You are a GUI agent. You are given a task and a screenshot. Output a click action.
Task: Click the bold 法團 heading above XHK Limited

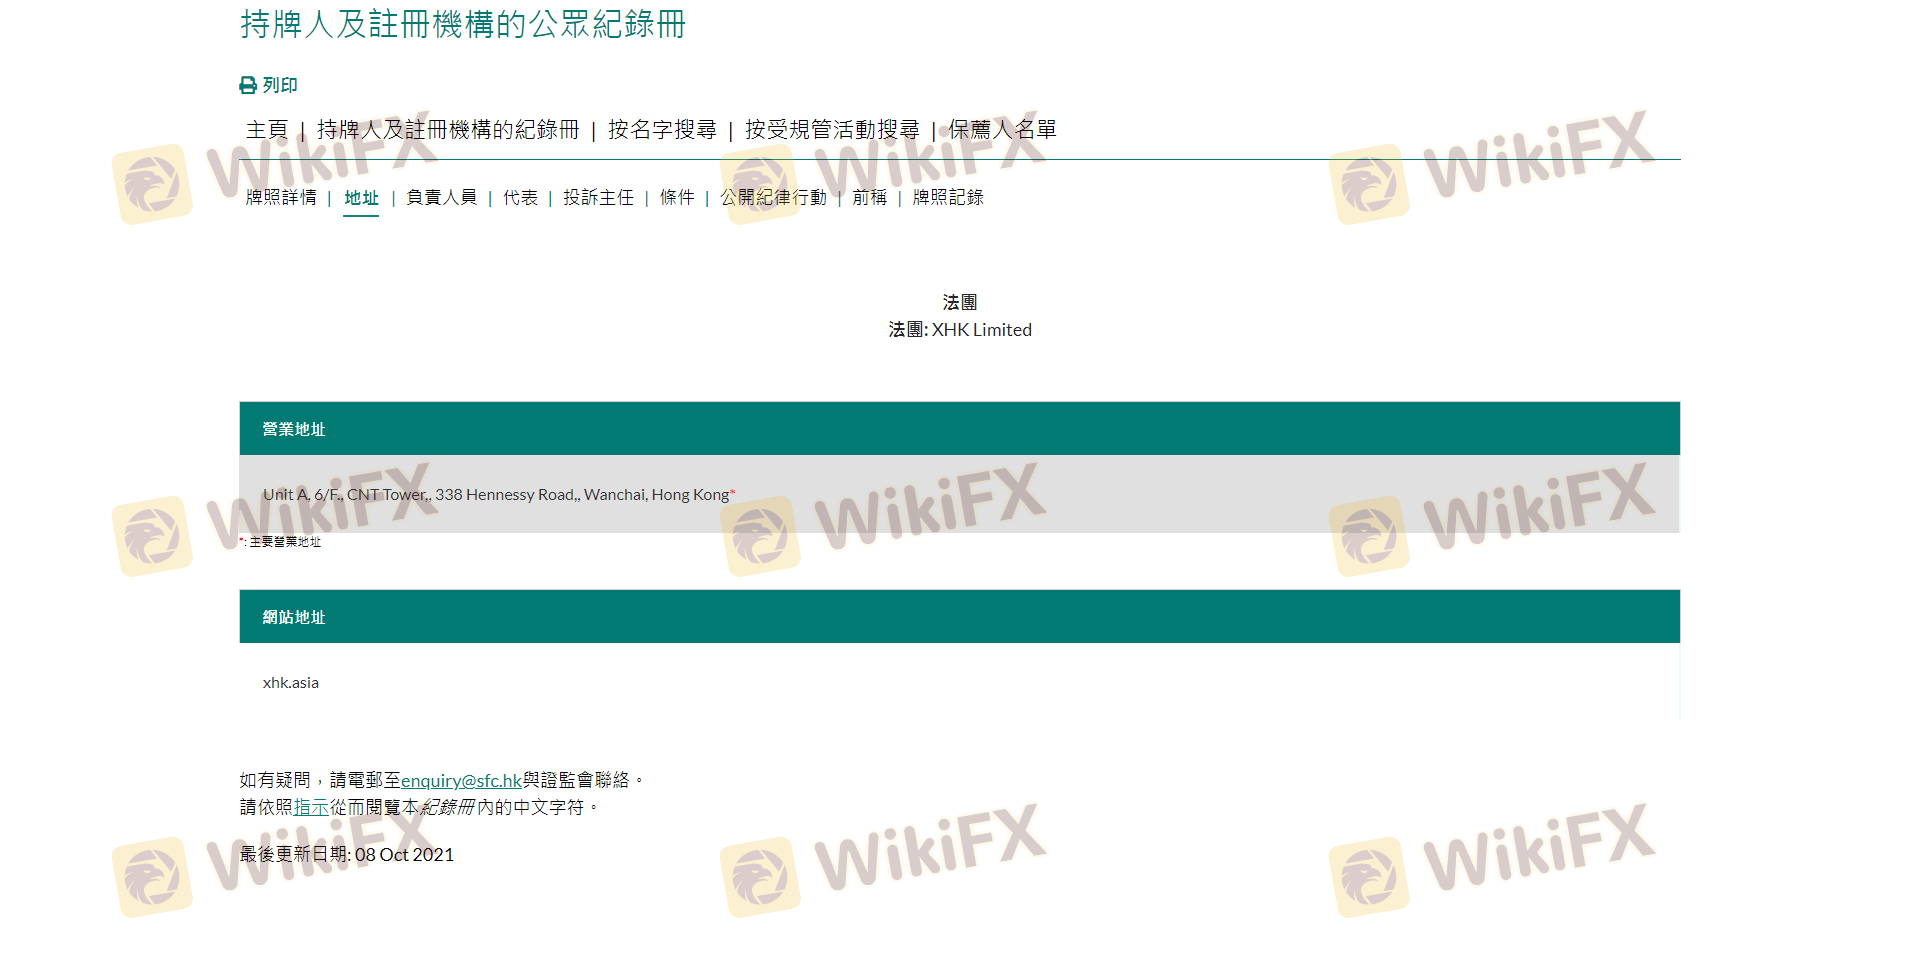click(960, 302)
